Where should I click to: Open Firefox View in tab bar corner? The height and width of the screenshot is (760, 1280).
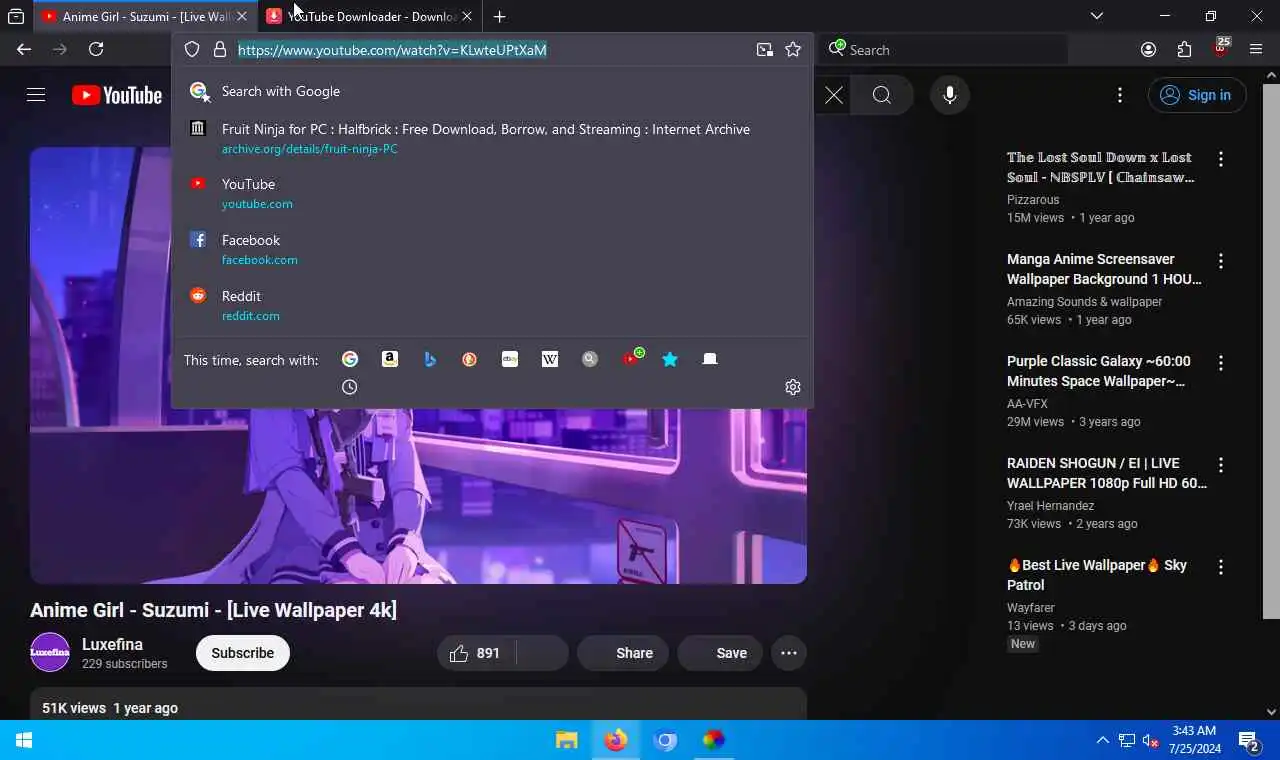point(16,16)
